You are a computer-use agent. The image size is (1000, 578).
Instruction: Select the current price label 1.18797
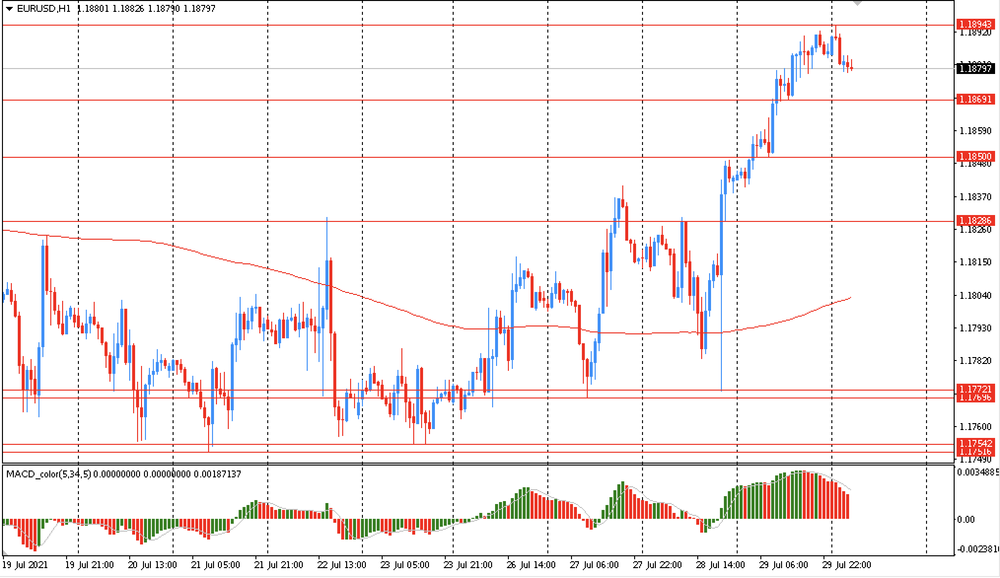[975, 68]
